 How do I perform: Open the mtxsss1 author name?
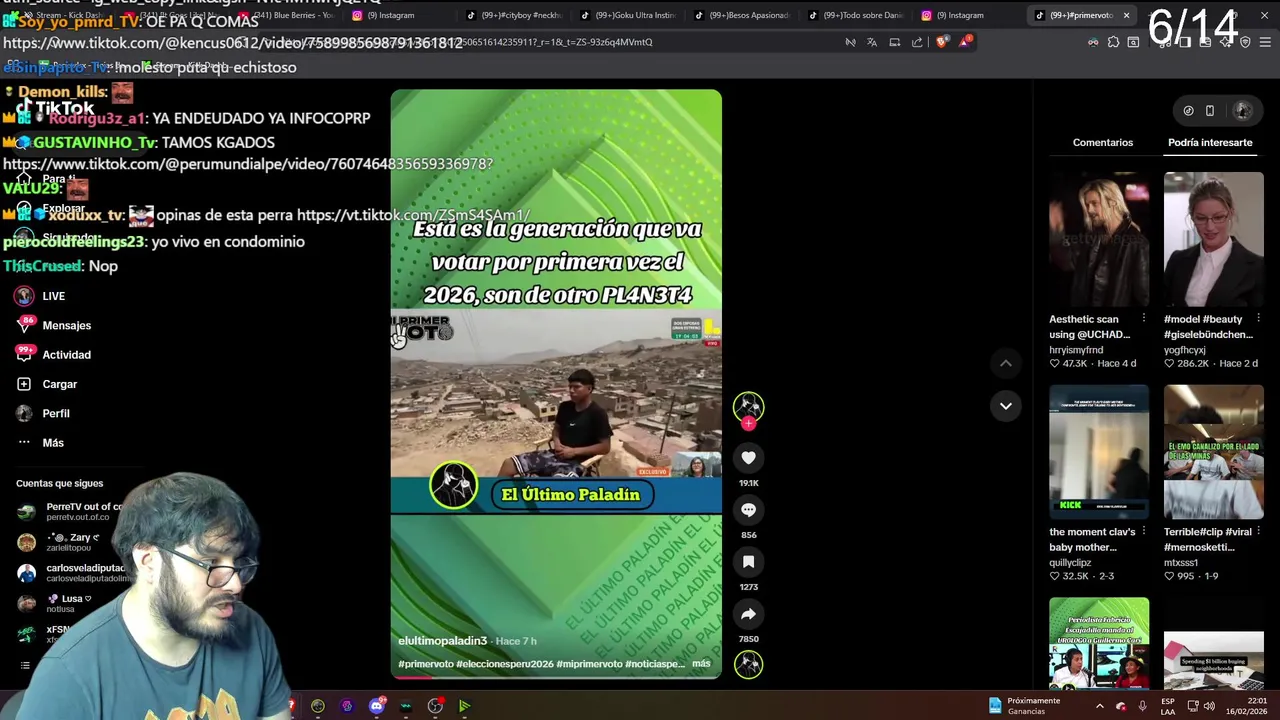tap(1181, 563)
